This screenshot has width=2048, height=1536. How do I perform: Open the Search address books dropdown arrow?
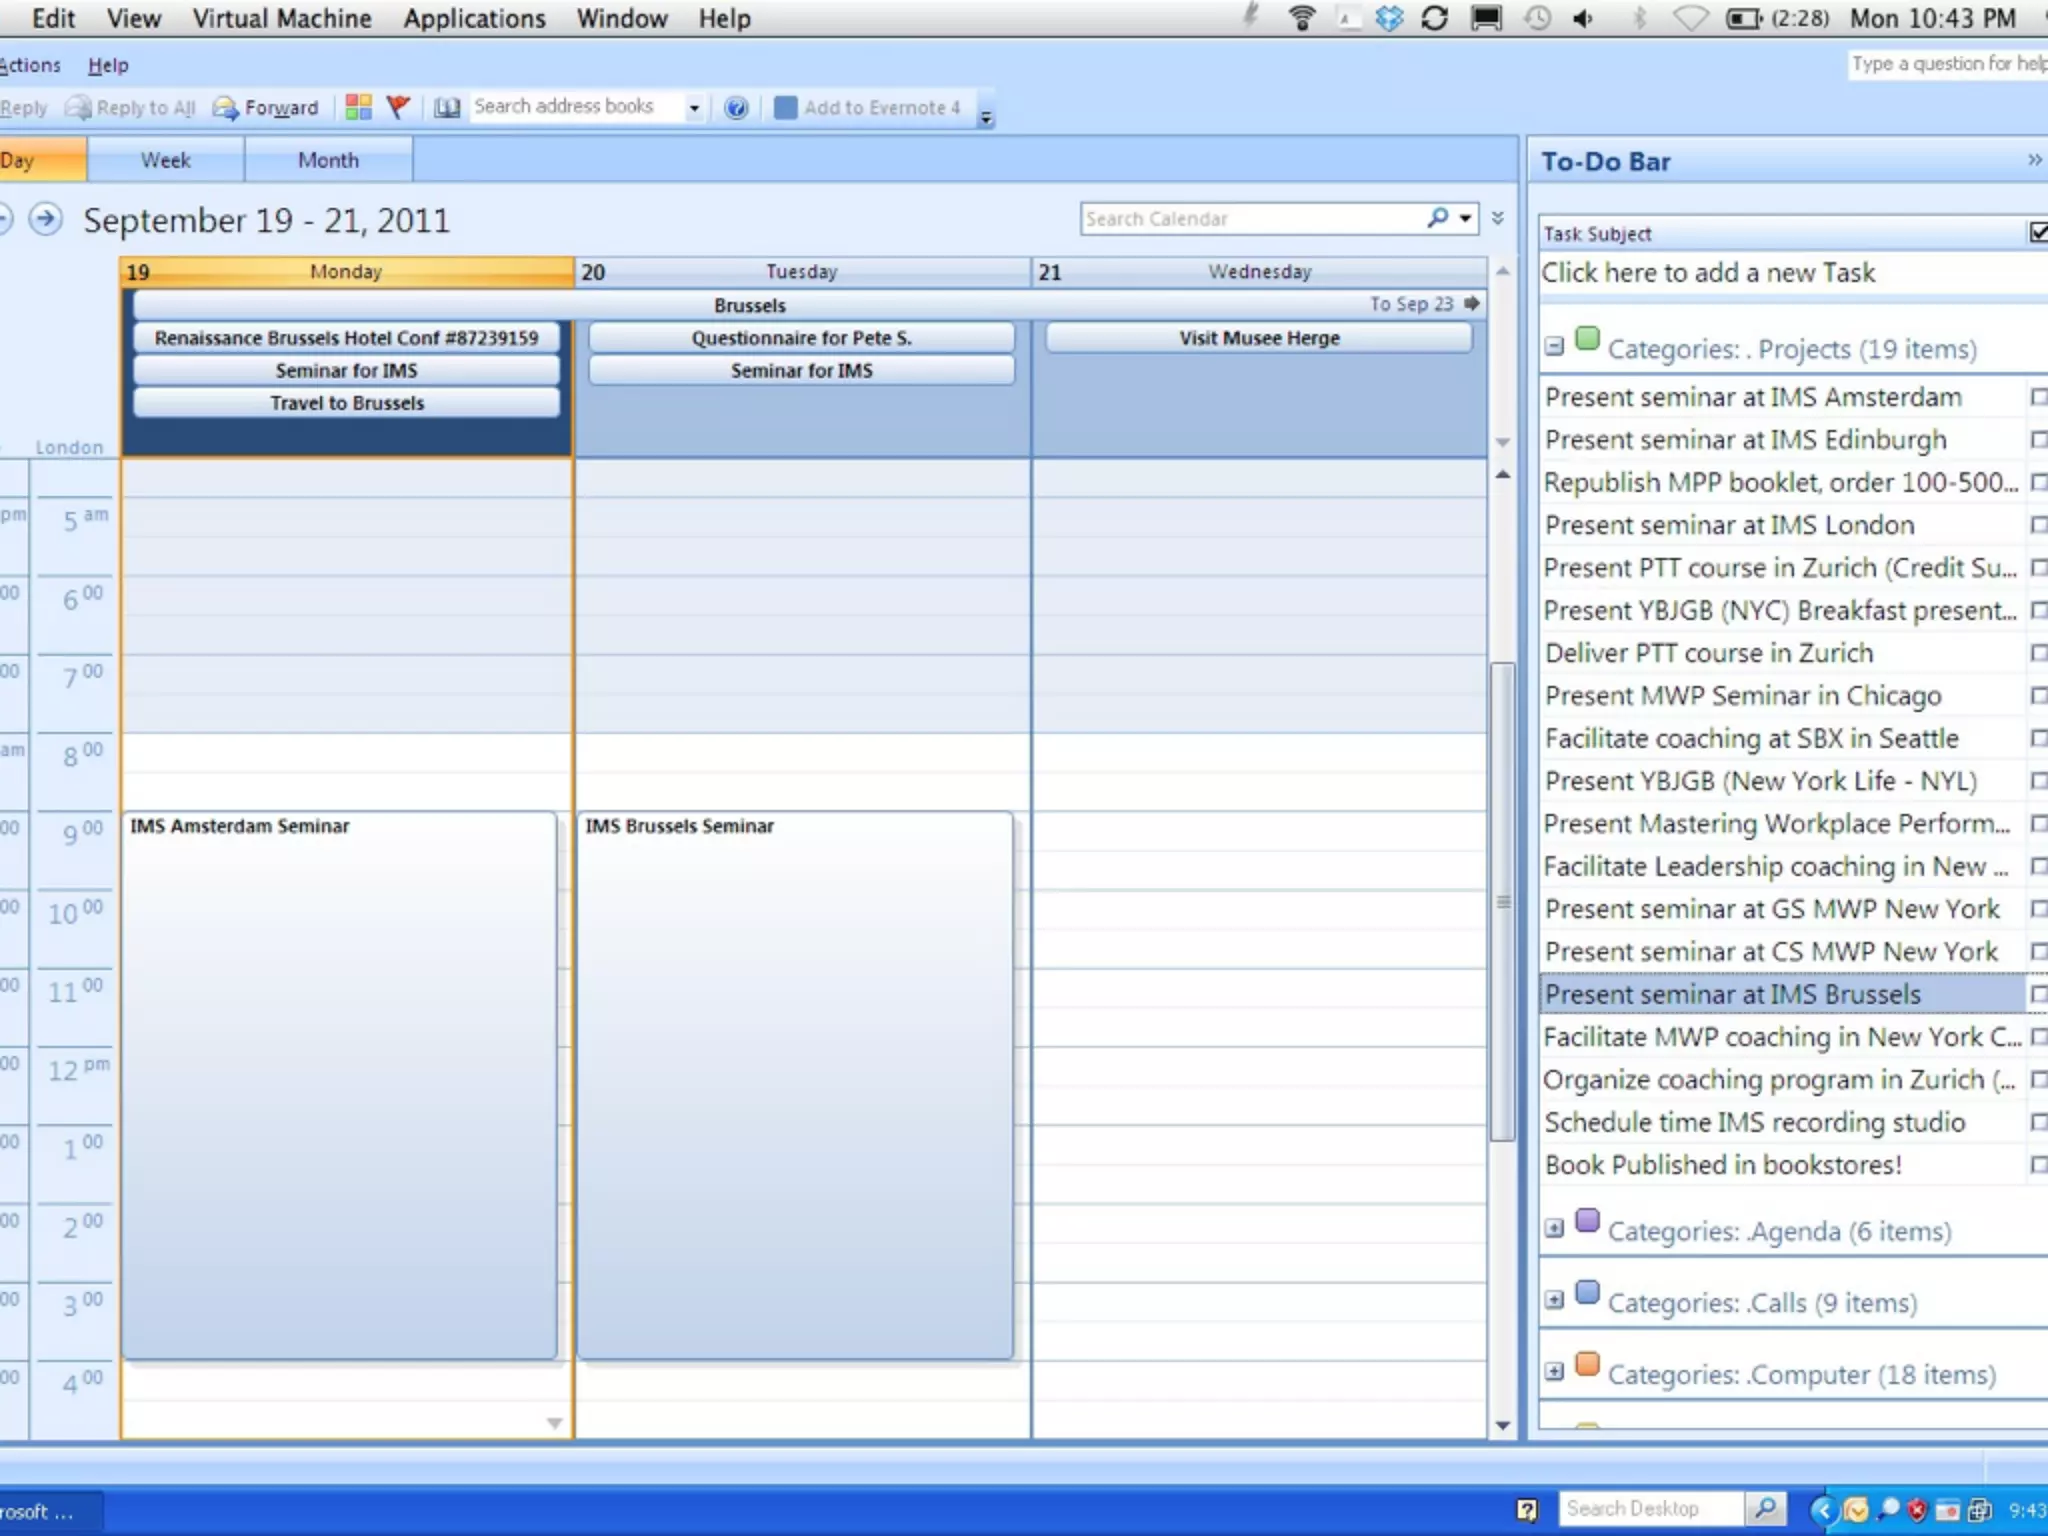pyautogui.click(x=694, y=108)
